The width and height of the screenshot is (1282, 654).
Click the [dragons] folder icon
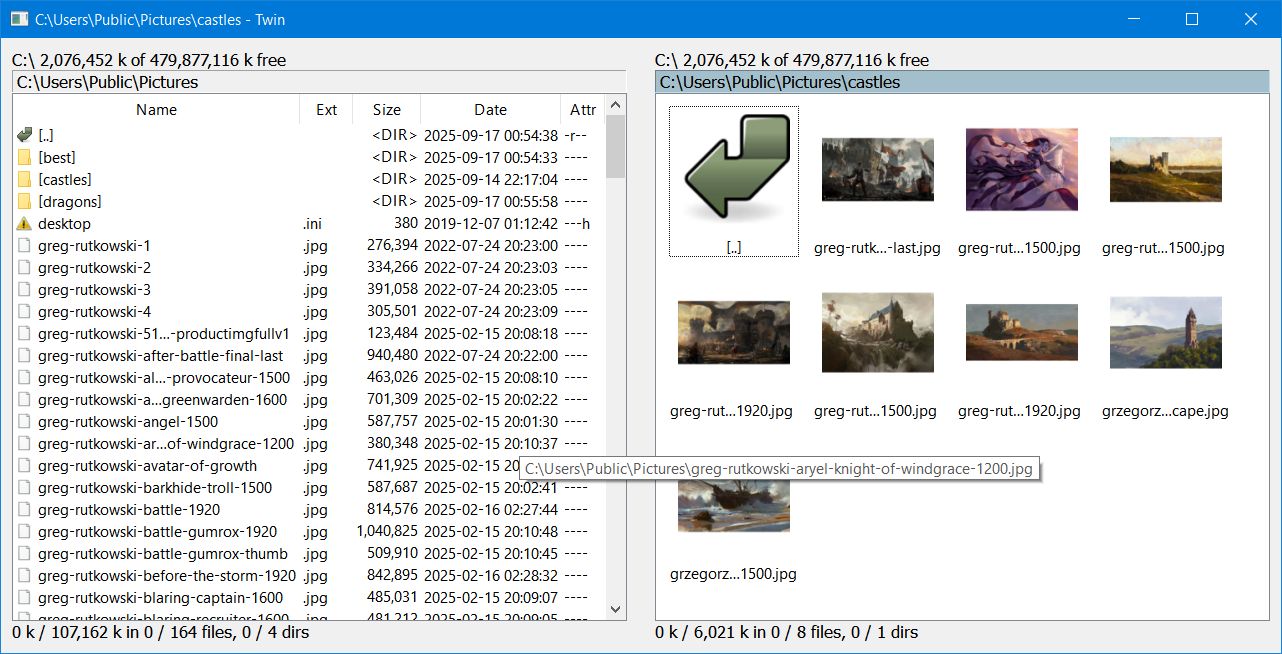click(25, 201)
